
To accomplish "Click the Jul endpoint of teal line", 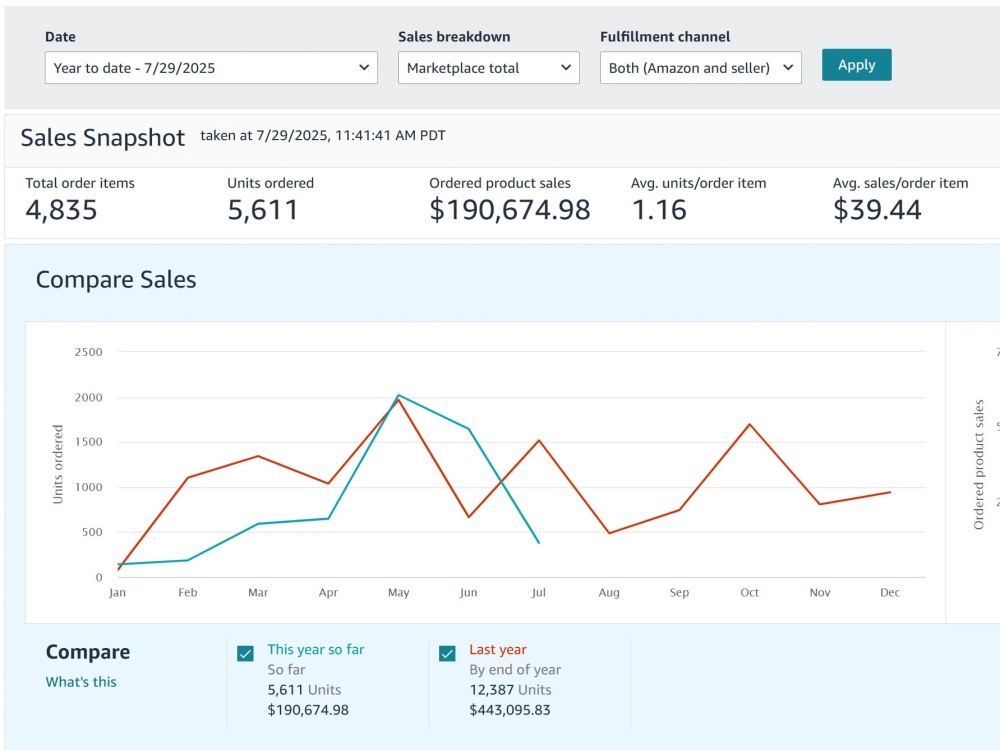I will point(539,543).
